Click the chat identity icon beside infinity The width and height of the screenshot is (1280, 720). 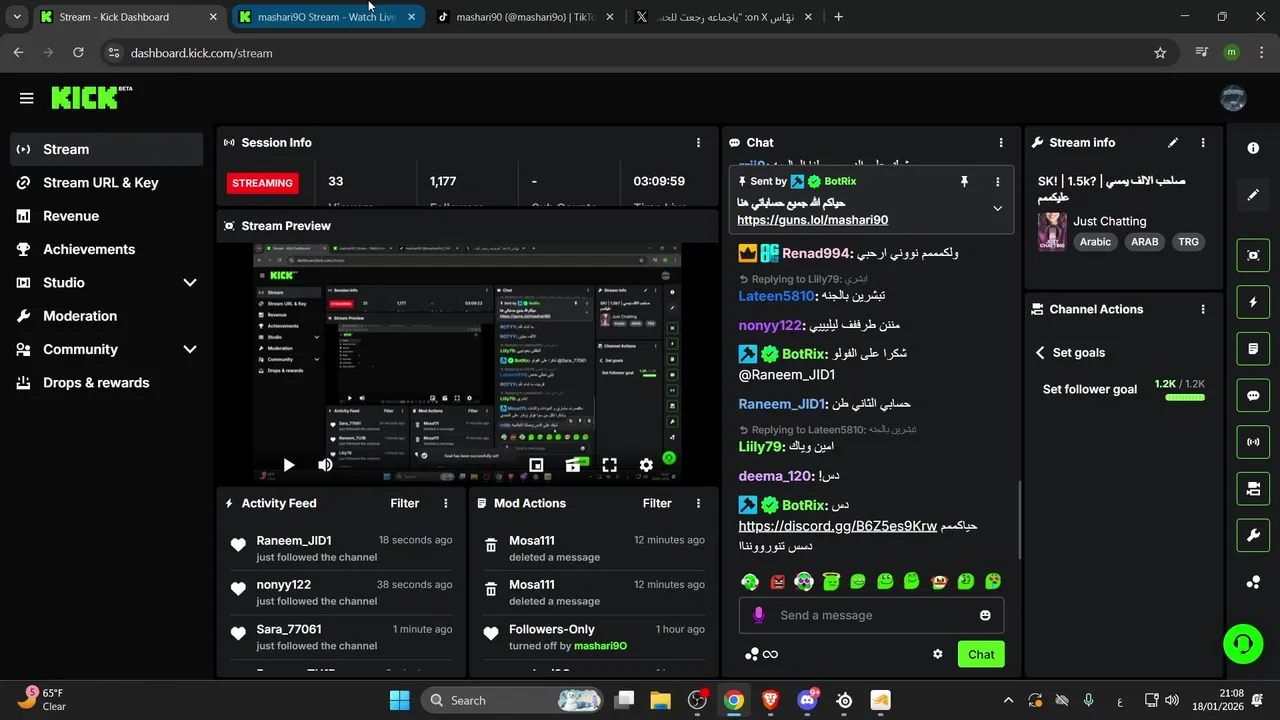pos(752,654)
